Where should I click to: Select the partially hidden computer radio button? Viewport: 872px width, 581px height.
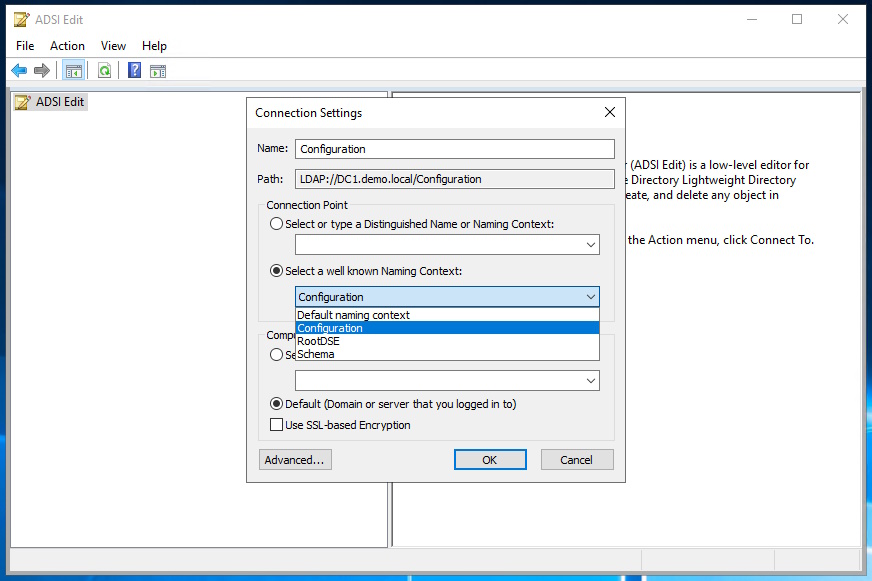[x=276, y=354]
